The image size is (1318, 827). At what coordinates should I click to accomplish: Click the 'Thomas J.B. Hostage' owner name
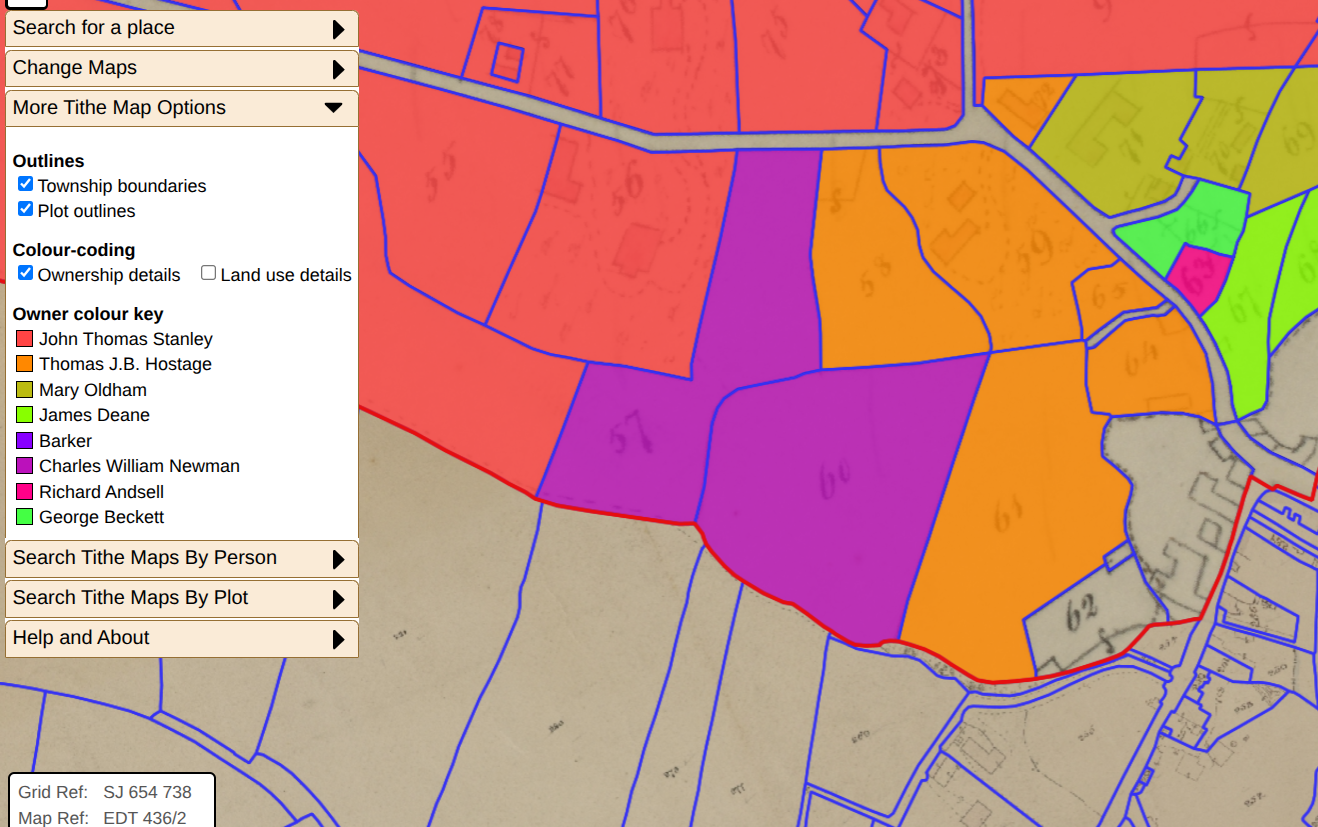tap(125, 364)
